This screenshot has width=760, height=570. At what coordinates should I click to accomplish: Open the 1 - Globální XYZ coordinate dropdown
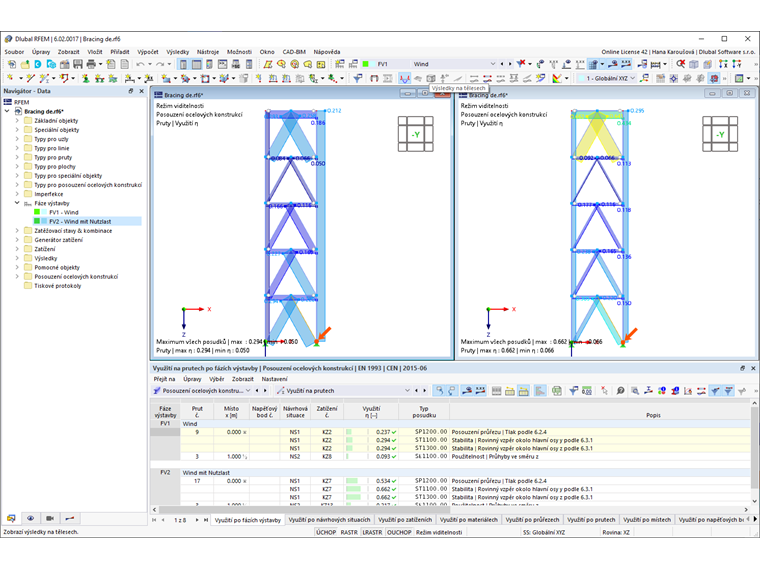[633, 78]
